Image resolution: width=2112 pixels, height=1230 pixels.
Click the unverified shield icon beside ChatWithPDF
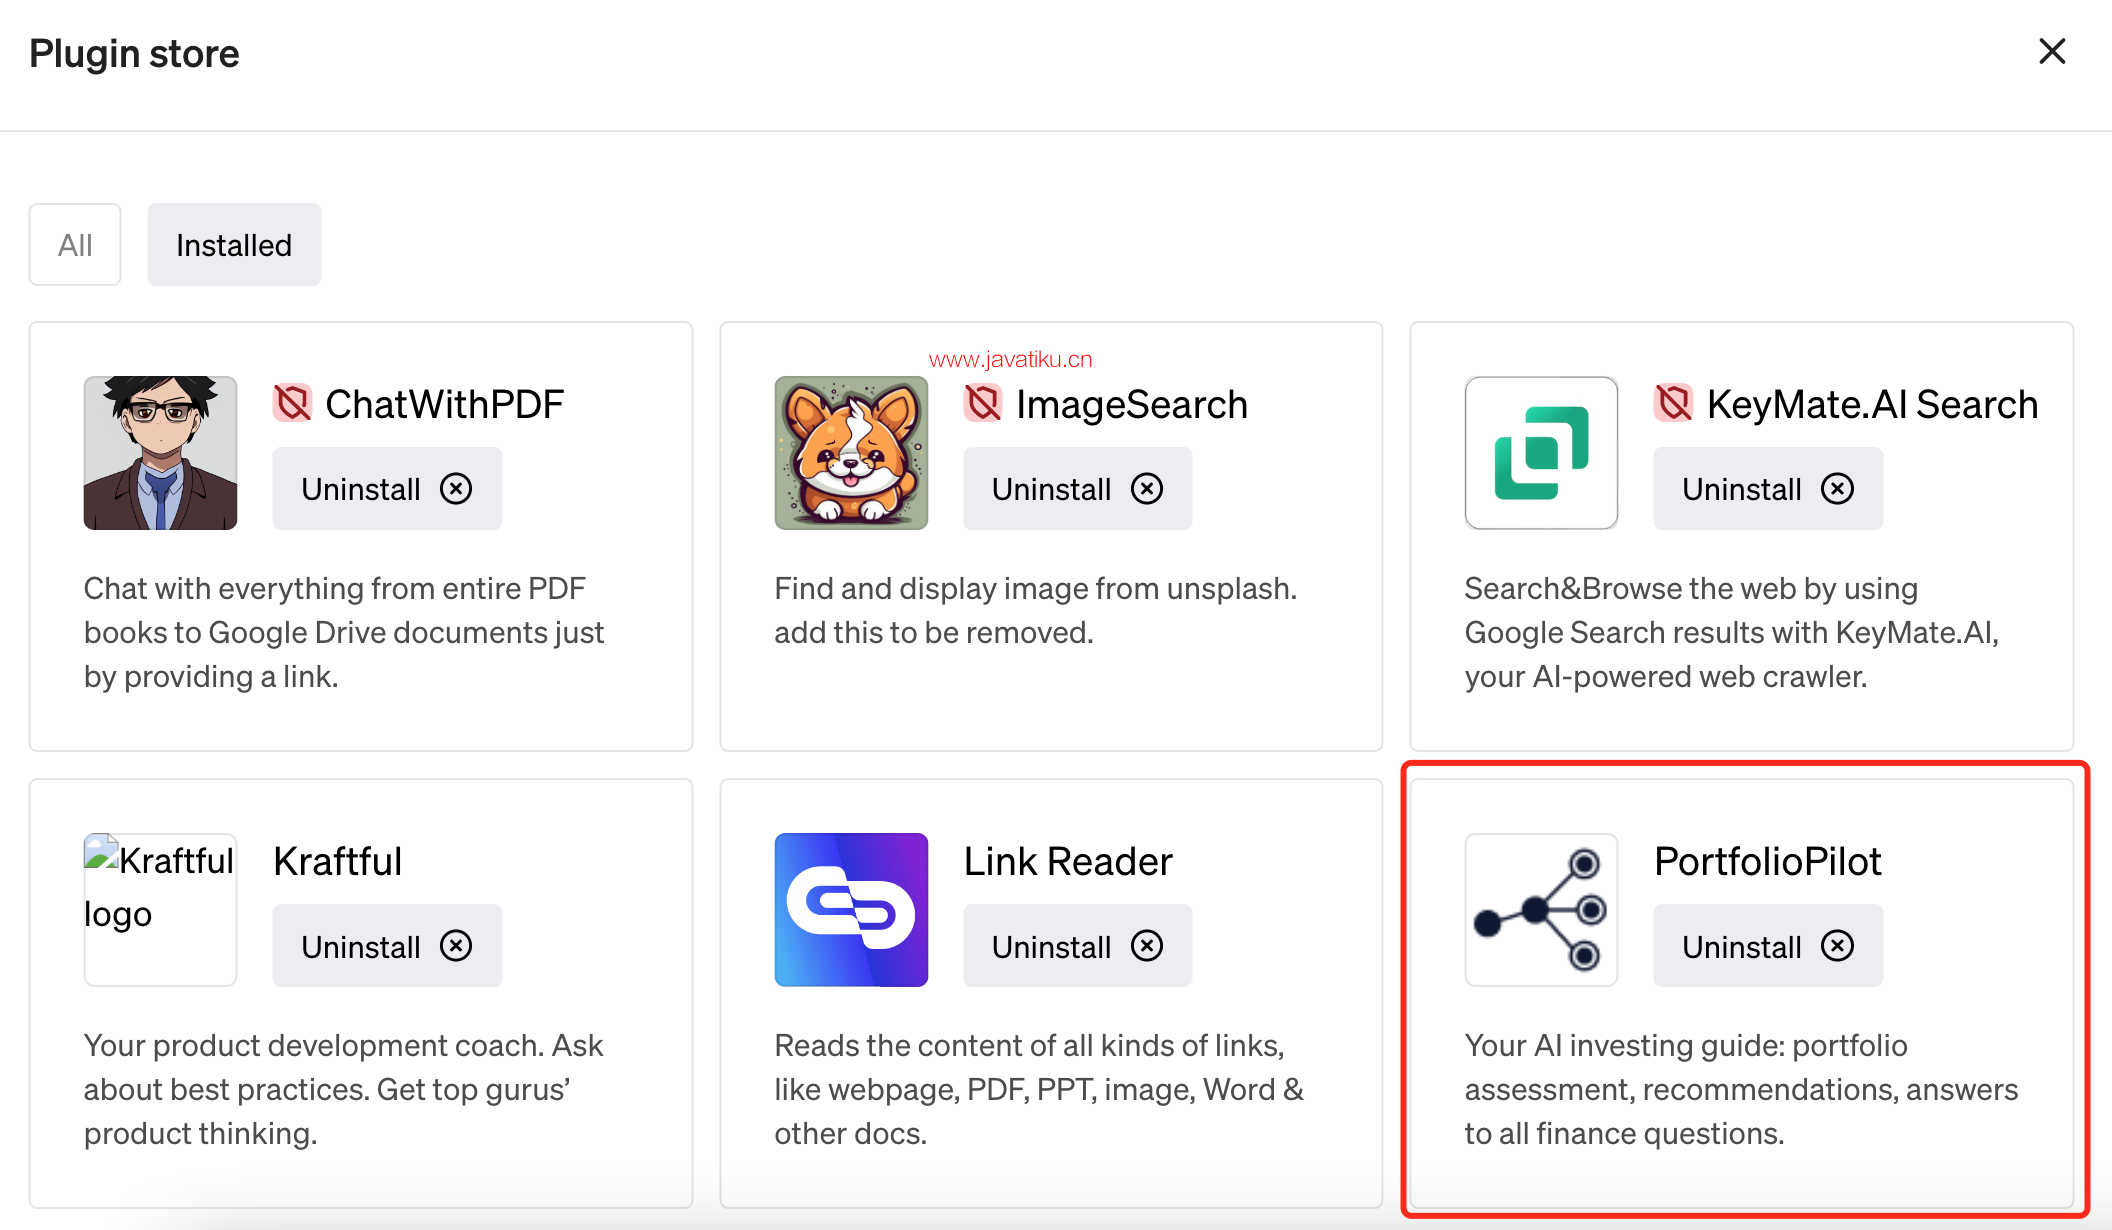tap(293, 404)
